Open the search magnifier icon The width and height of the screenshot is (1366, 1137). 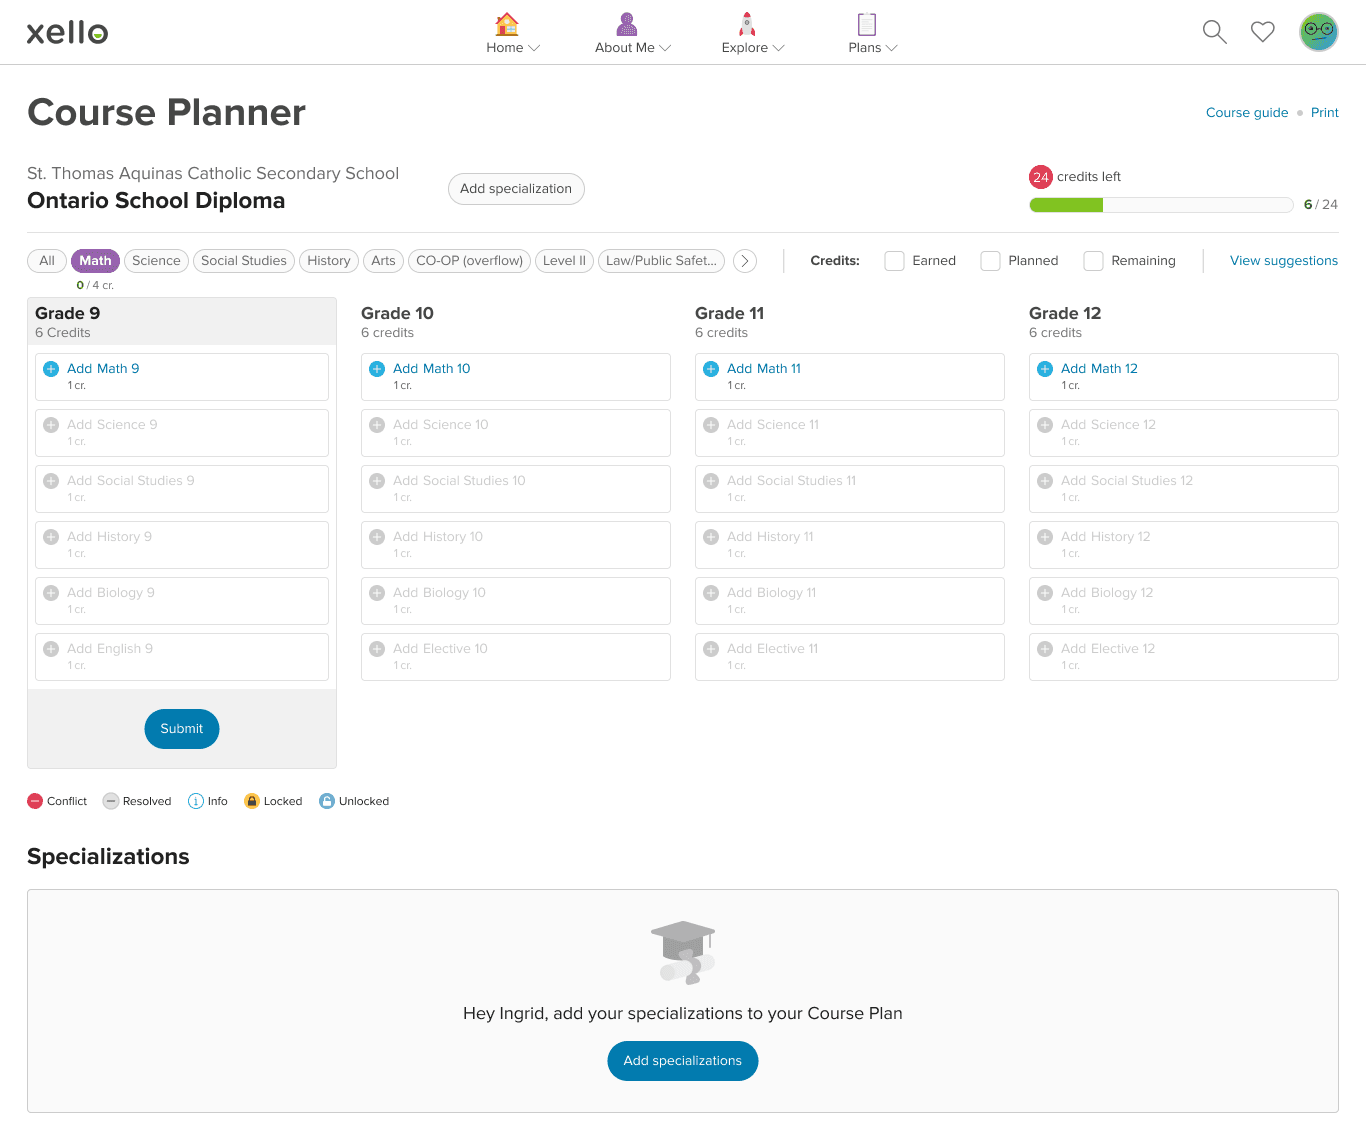pyautogui.click(x=1214, y=32)
